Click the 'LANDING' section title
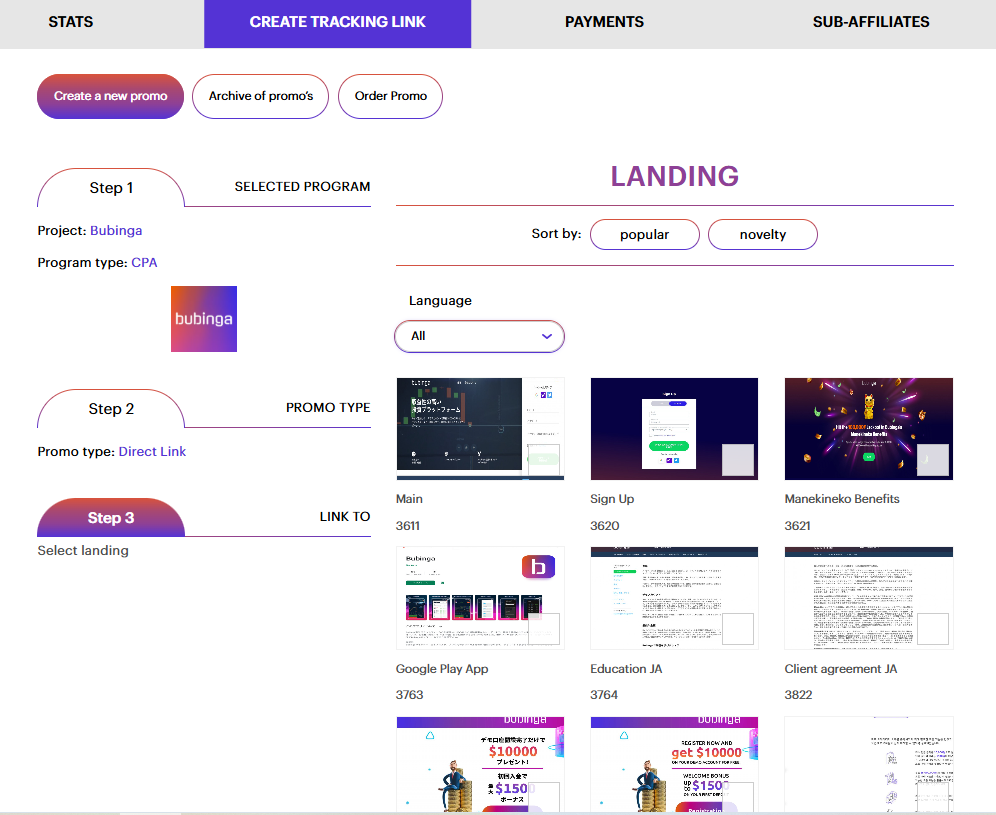The width and height of the screenshot is (996, 815). [675, 177]
